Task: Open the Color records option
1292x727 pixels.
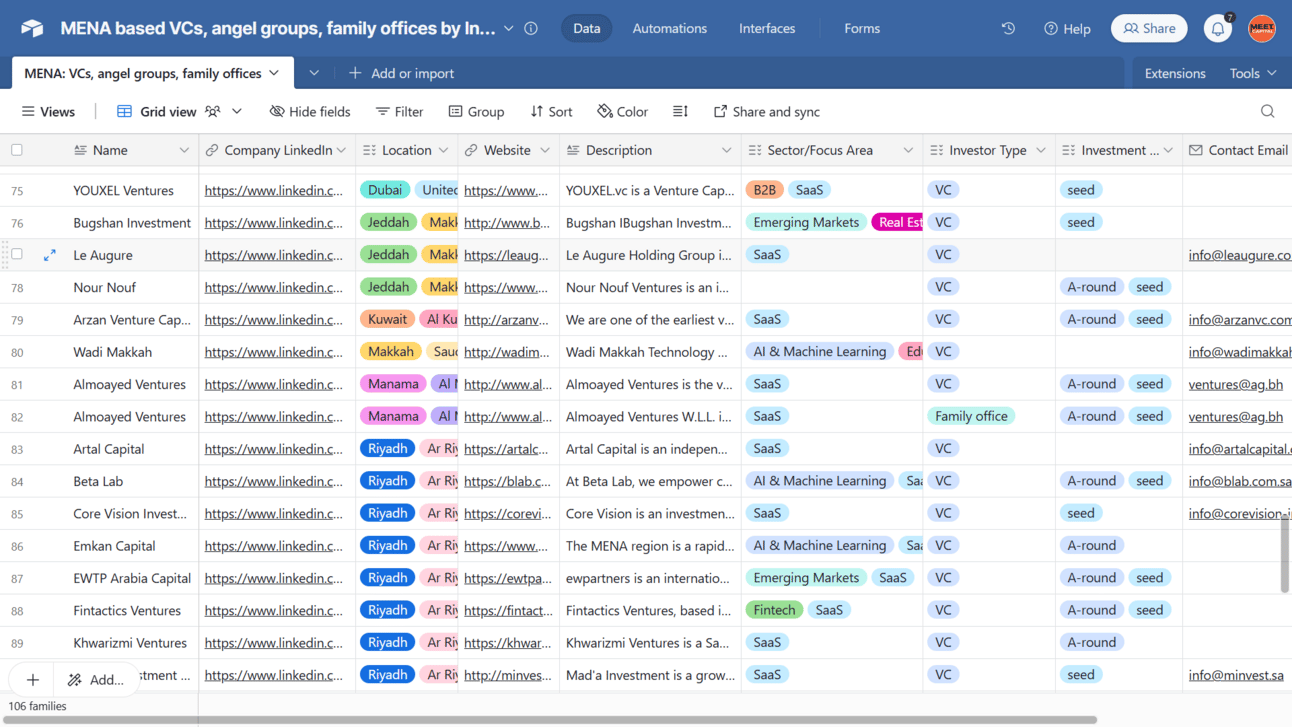Action: 622,112
